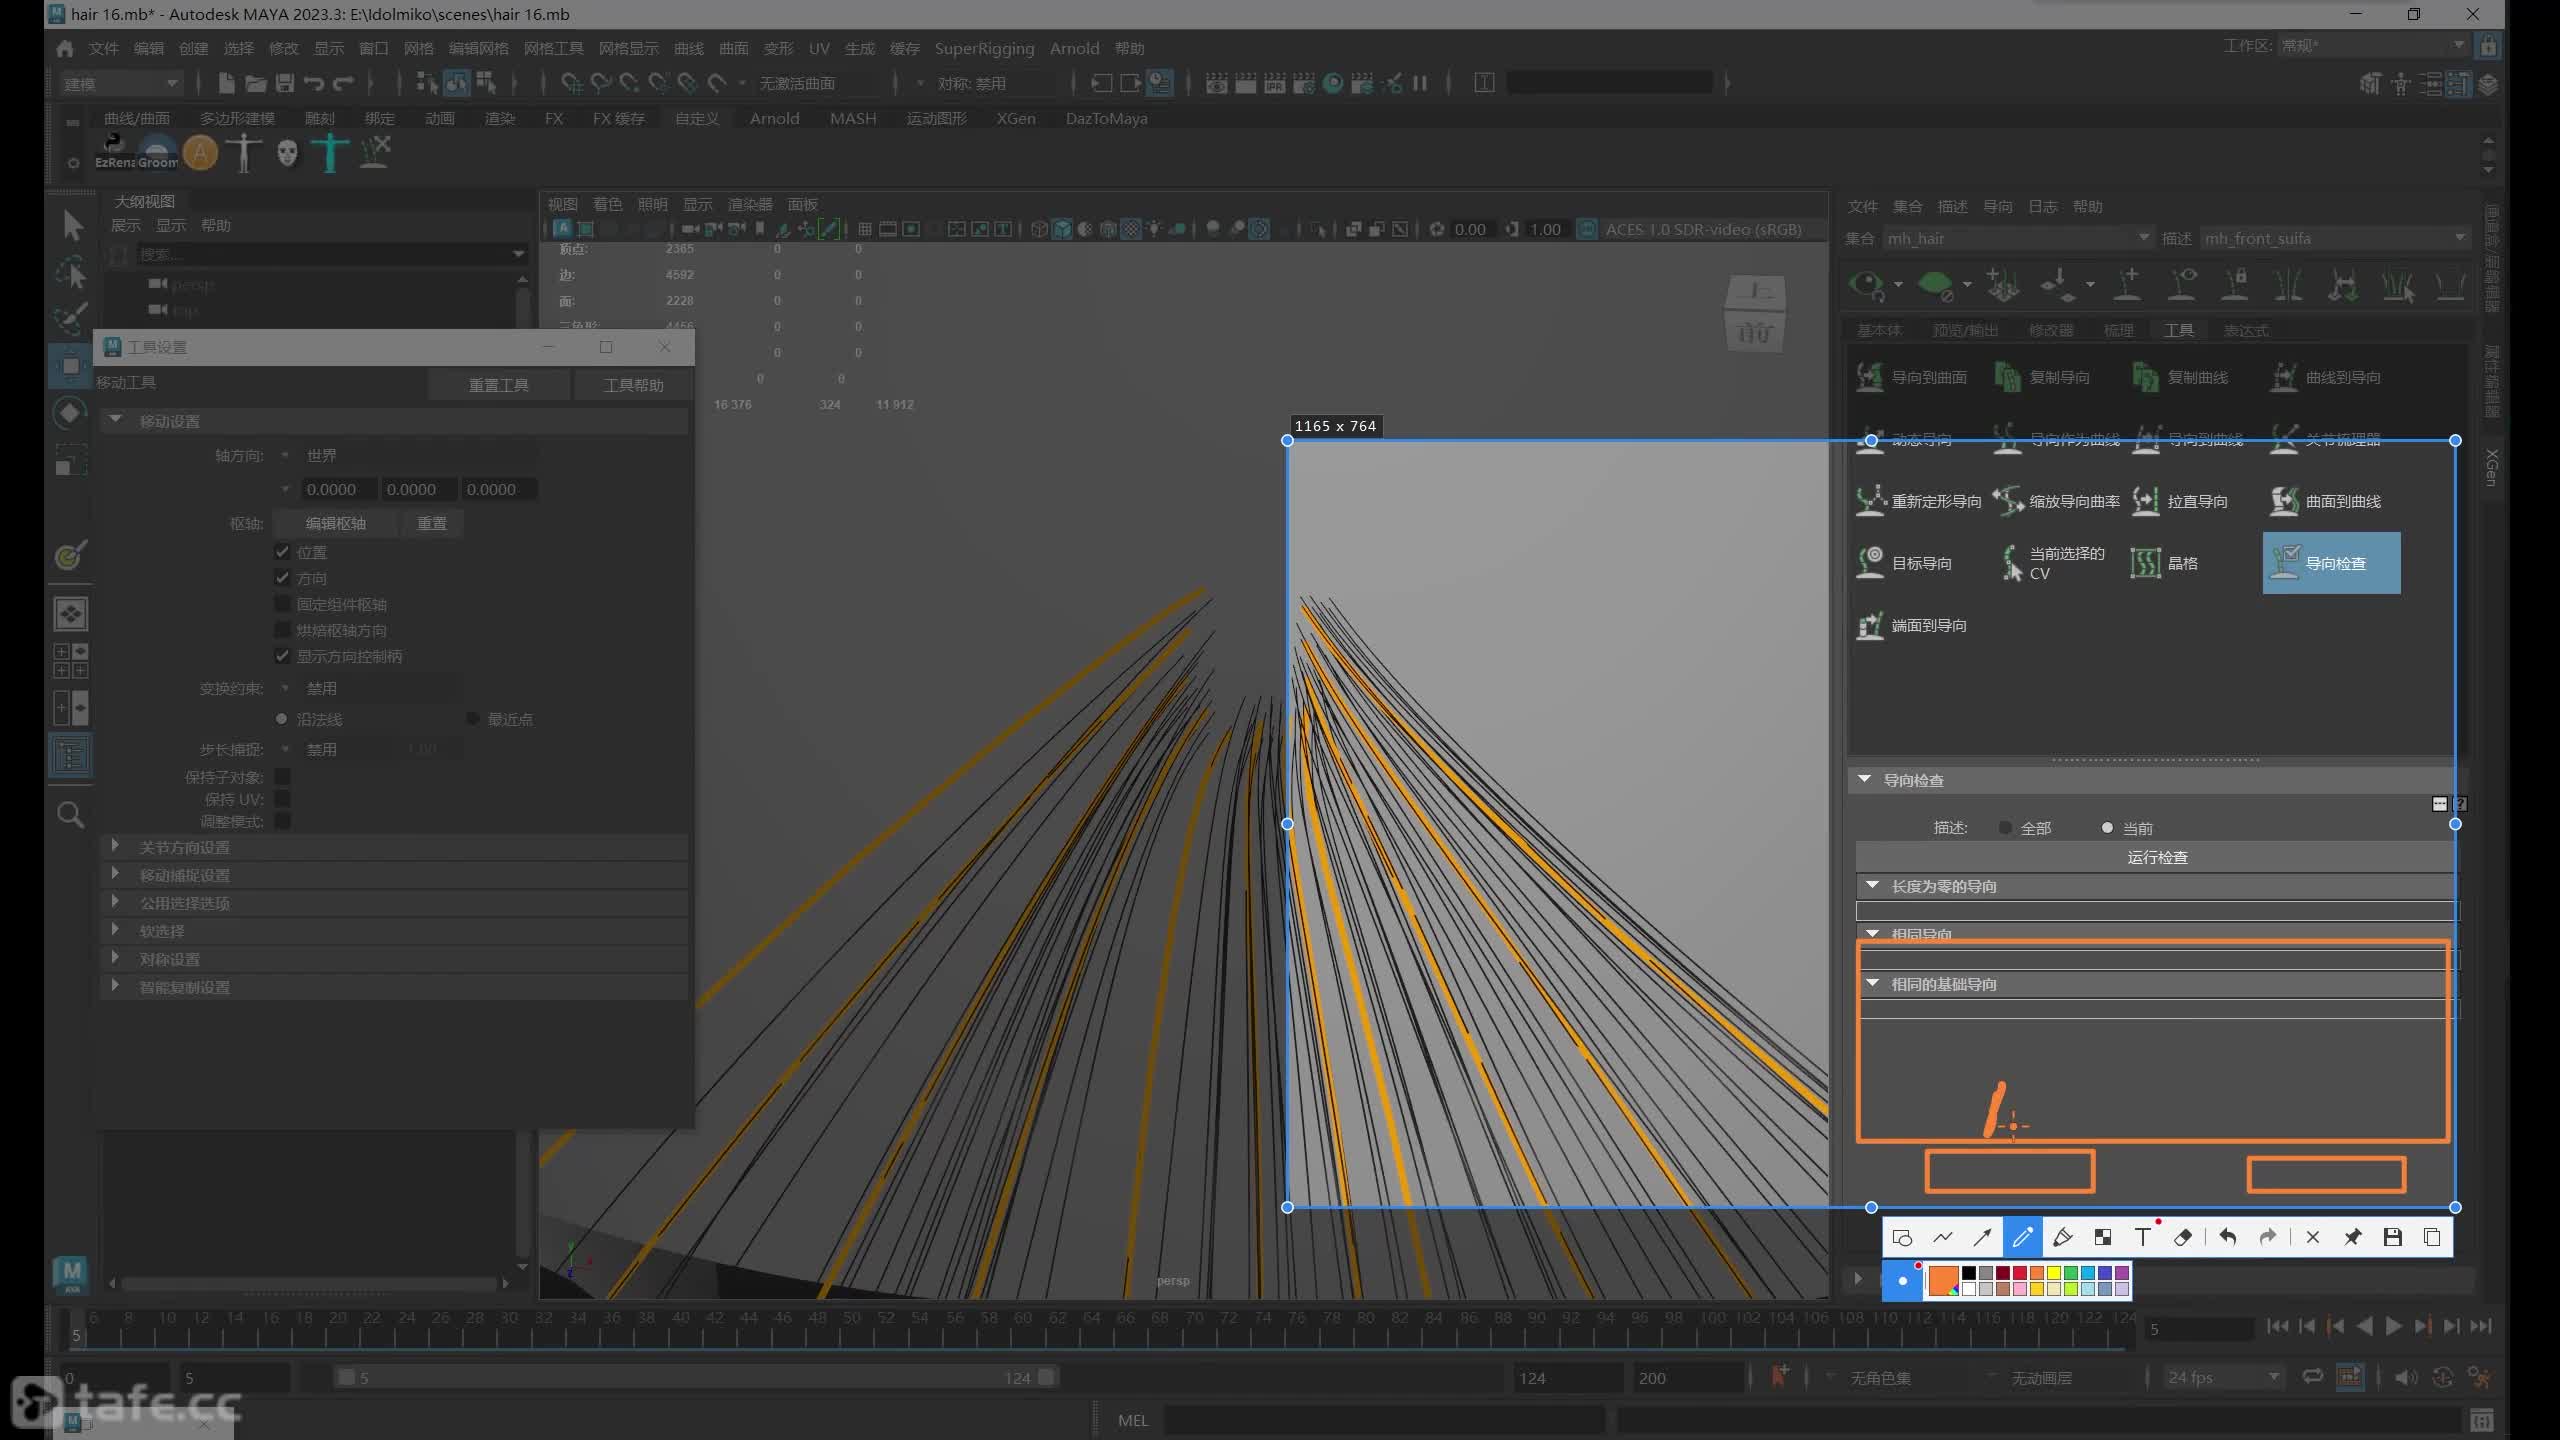Select the mosaic blur tool
Viewport: 2560px width, 1440px height.
point(2102,1238)
